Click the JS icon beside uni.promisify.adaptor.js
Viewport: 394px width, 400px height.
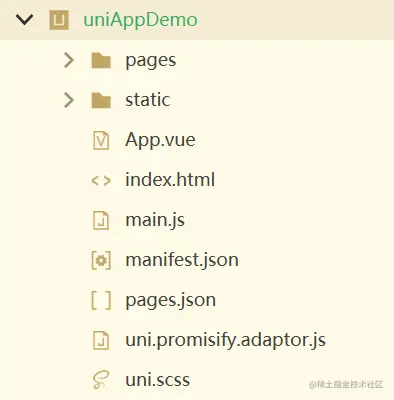tap(101, 340)
